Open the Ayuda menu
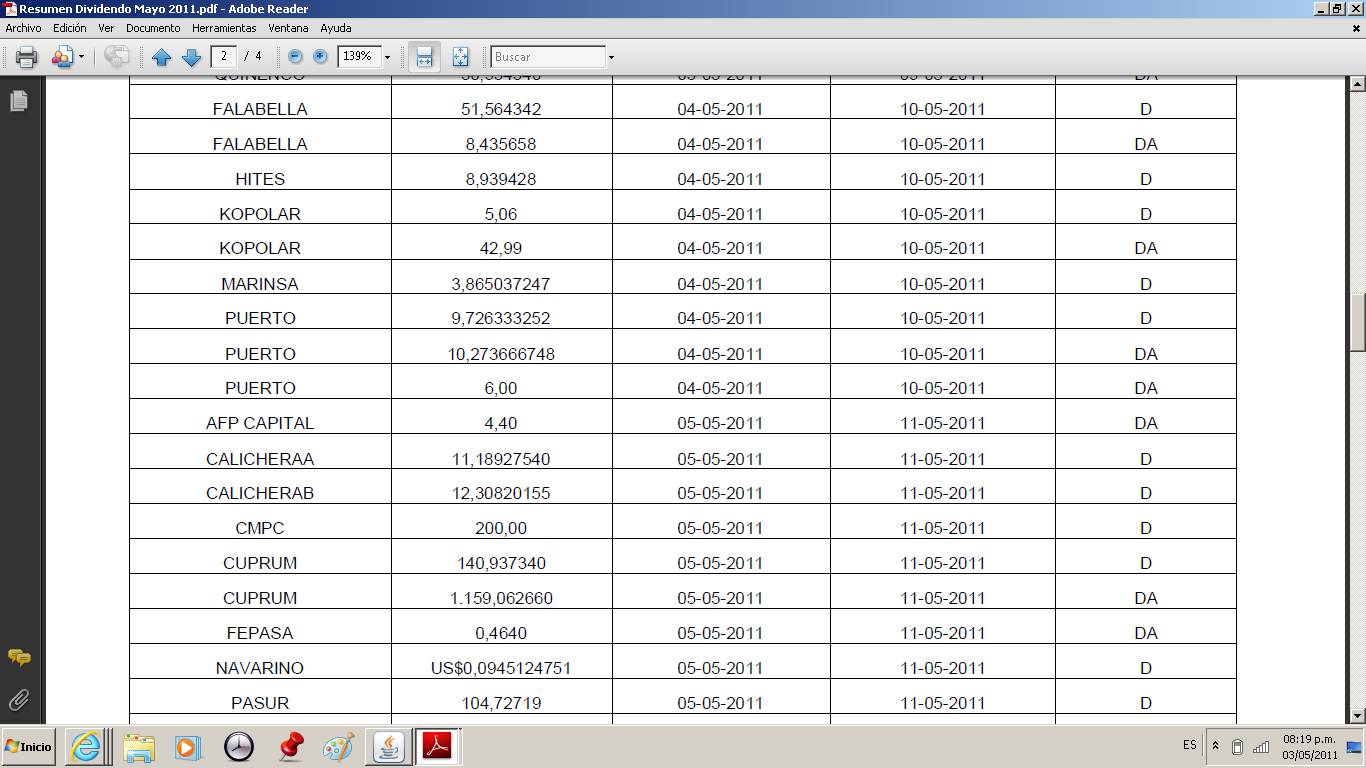The width and height of the screenshot is (1366, 768). [336, 28]
